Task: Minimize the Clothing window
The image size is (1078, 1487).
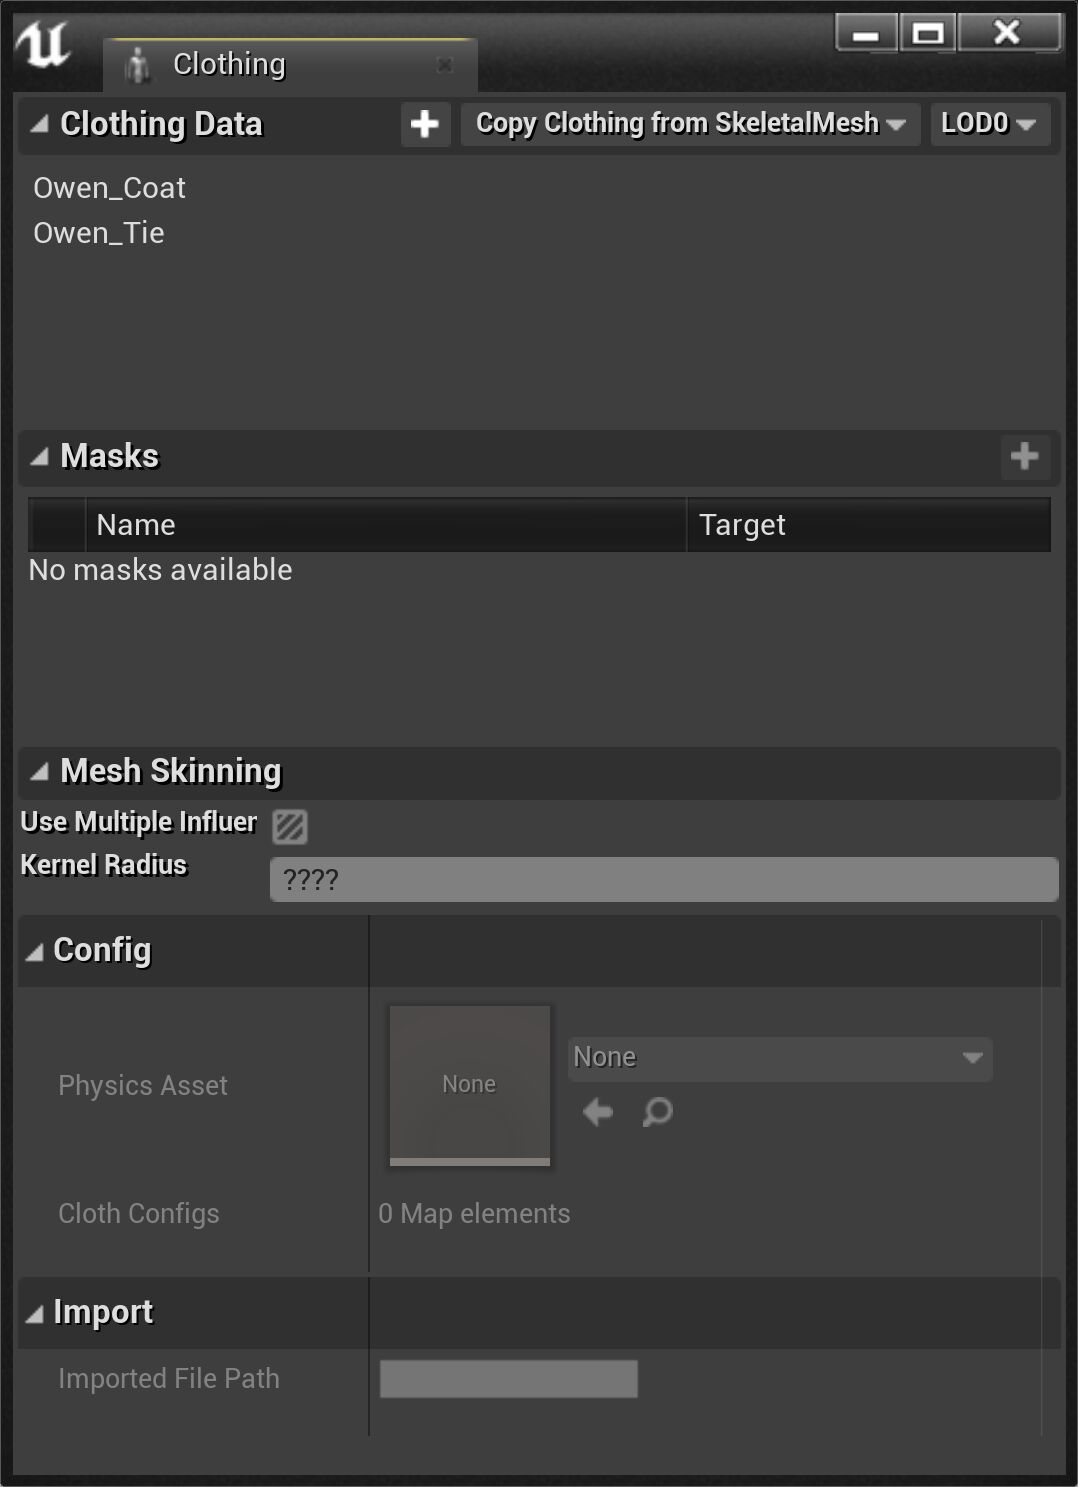Action: click(x=866, y=34)
